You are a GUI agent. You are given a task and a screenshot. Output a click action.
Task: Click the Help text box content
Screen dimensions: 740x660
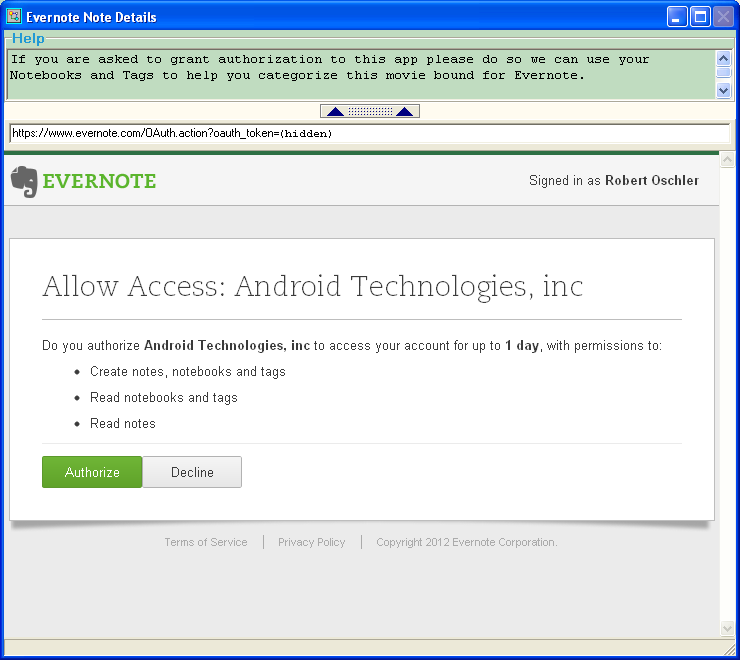(362, 75)
